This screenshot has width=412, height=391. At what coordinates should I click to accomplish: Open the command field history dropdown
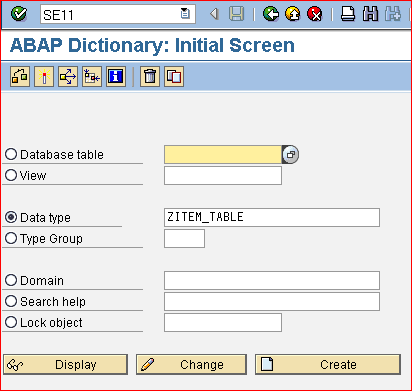pyautogui.click(x=185, y=14)
